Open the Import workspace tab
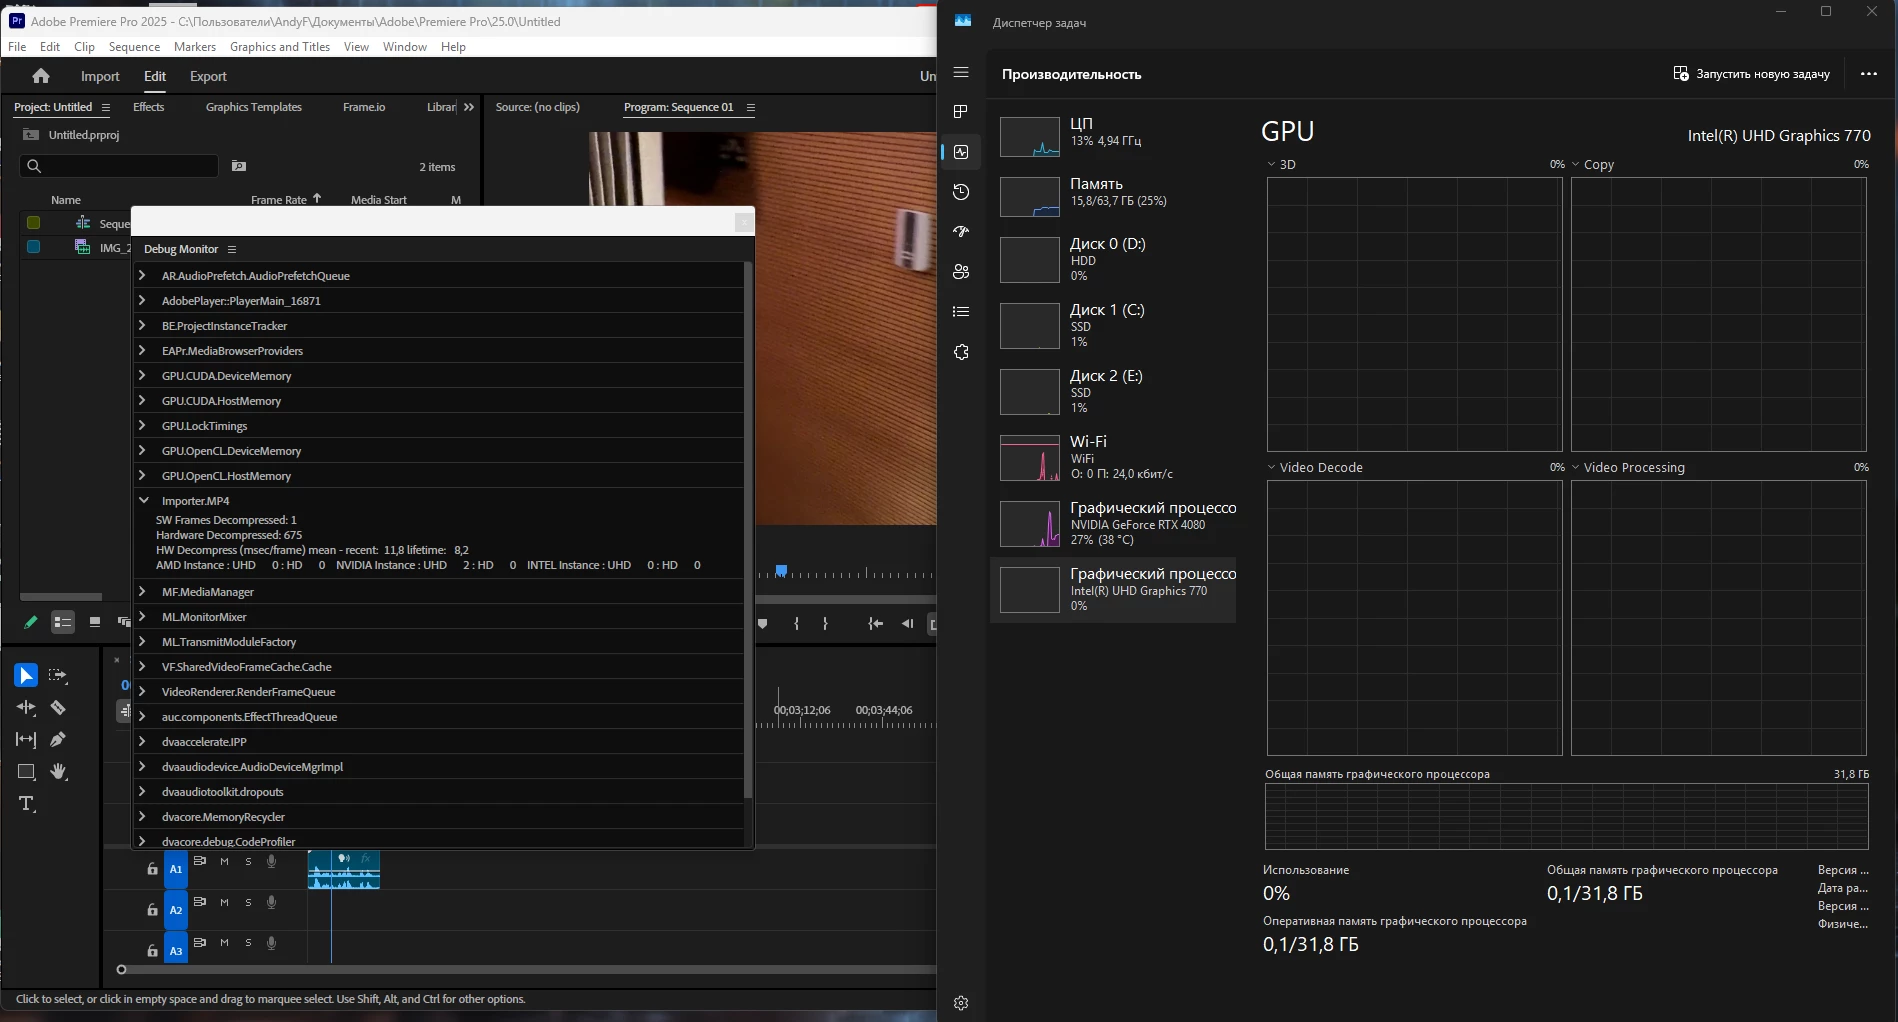Screen dimensions: 1898x1022 click(x=100, y=76)
